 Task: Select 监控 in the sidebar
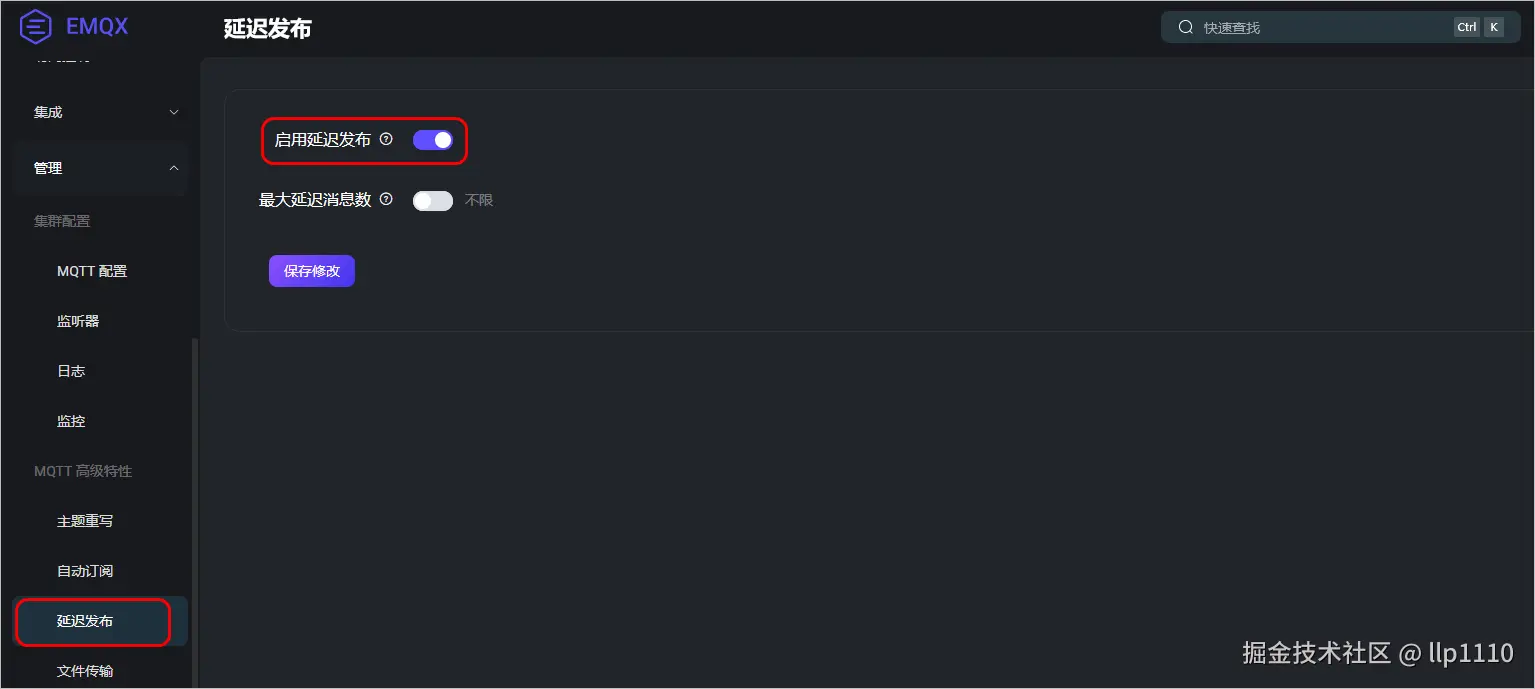click(x=71, y=421)
